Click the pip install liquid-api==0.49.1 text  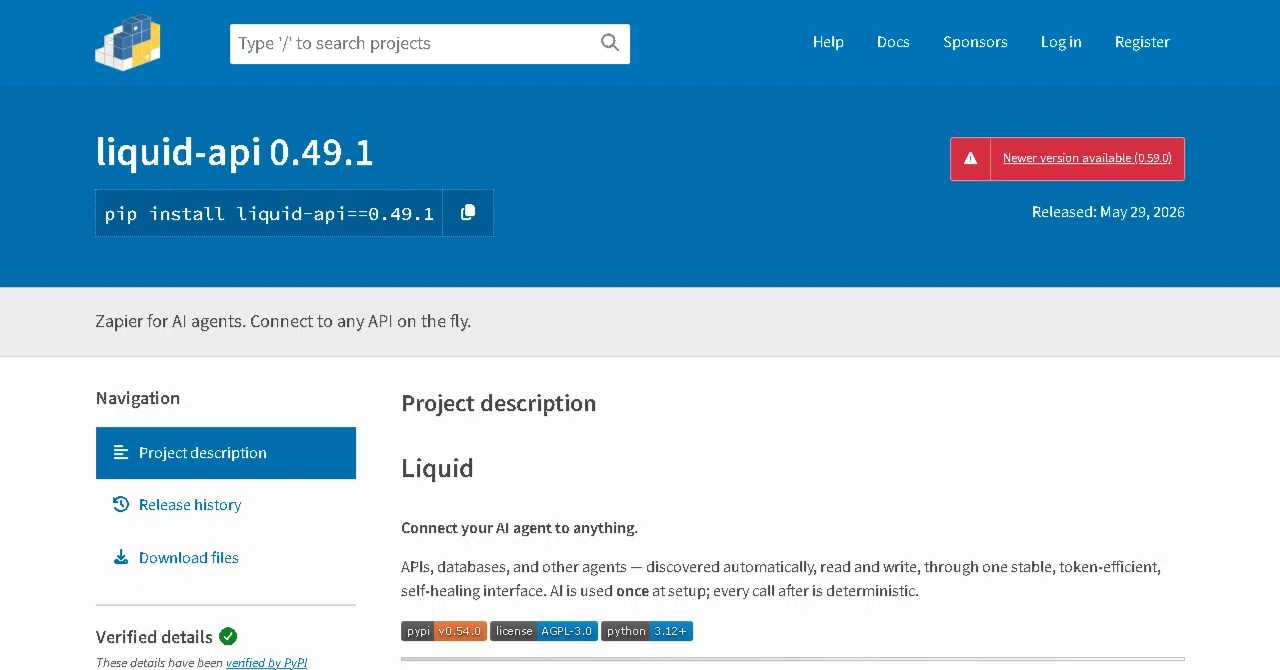[x=269, y=214]
